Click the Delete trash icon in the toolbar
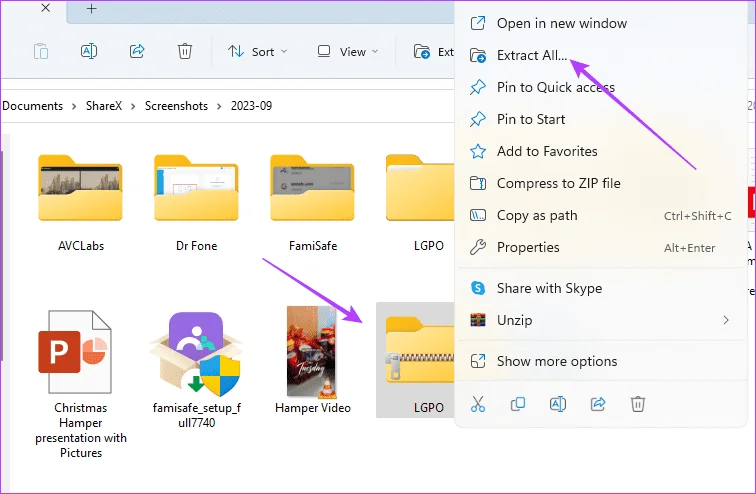 pos(185,51)
